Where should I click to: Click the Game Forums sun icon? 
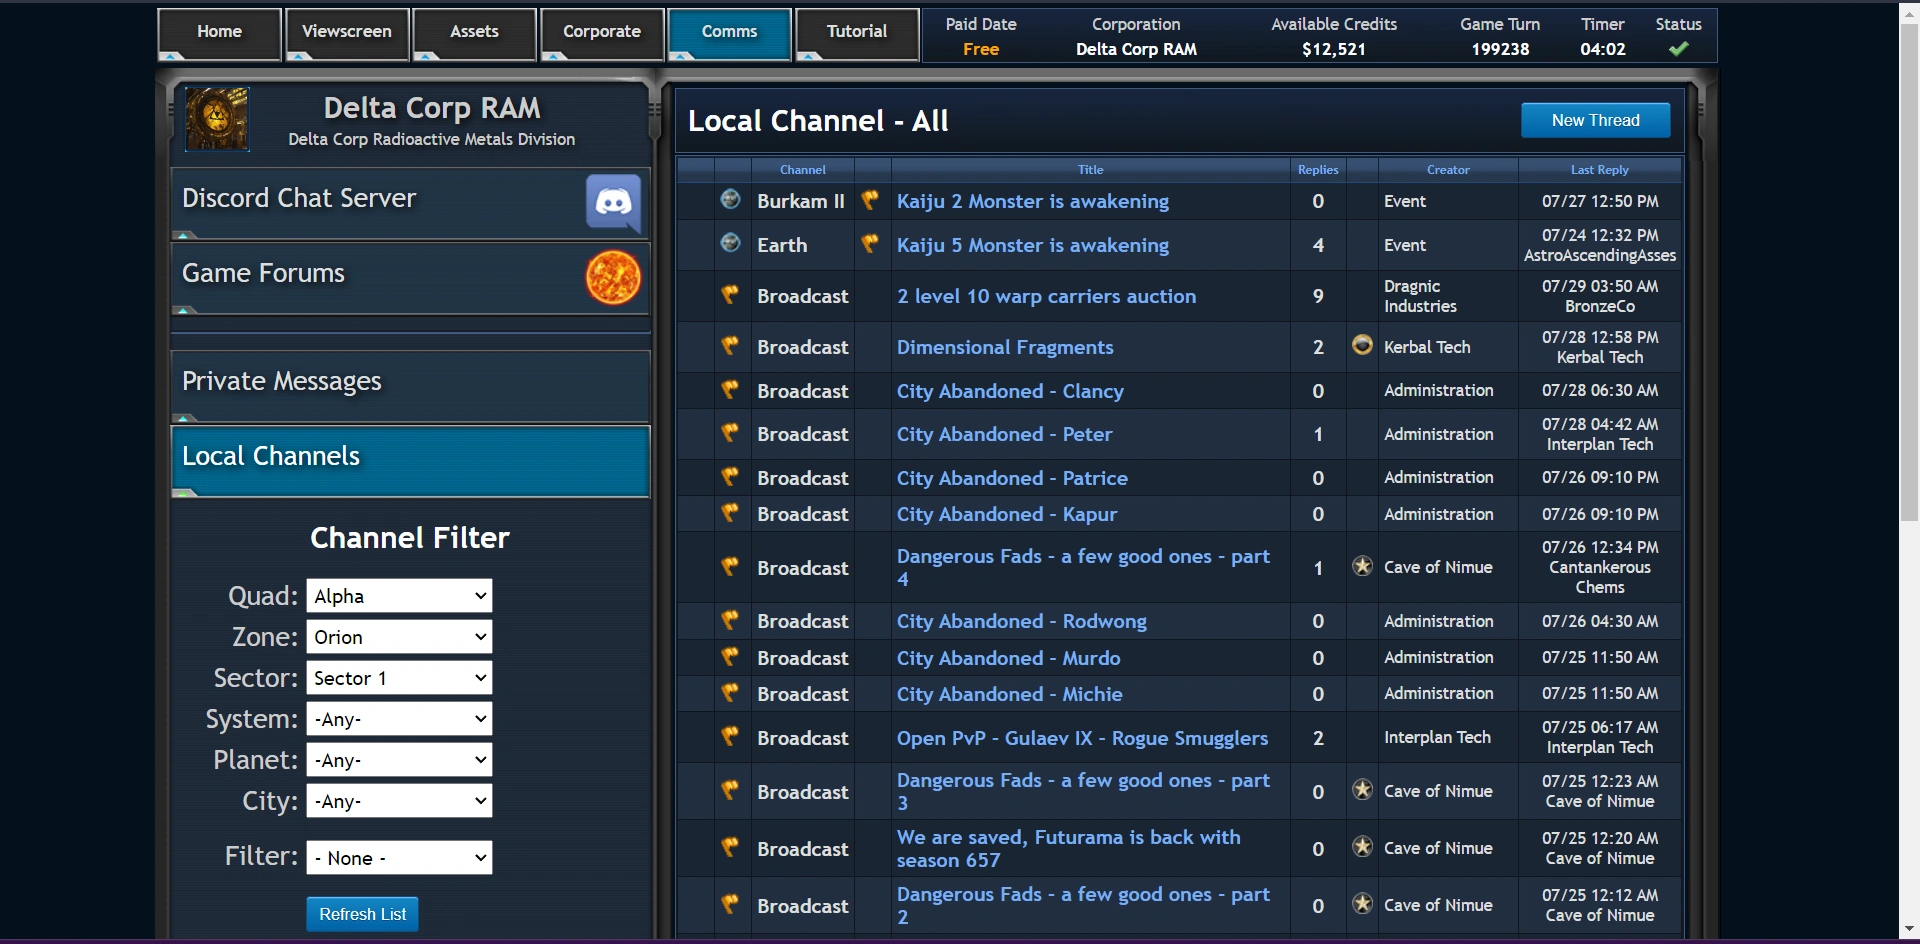click(x=613, y=278)
